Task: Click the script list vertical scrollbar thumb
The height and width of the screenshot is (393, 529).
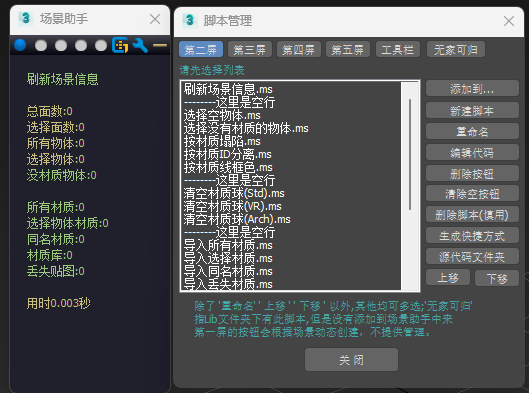Action: 410,155
